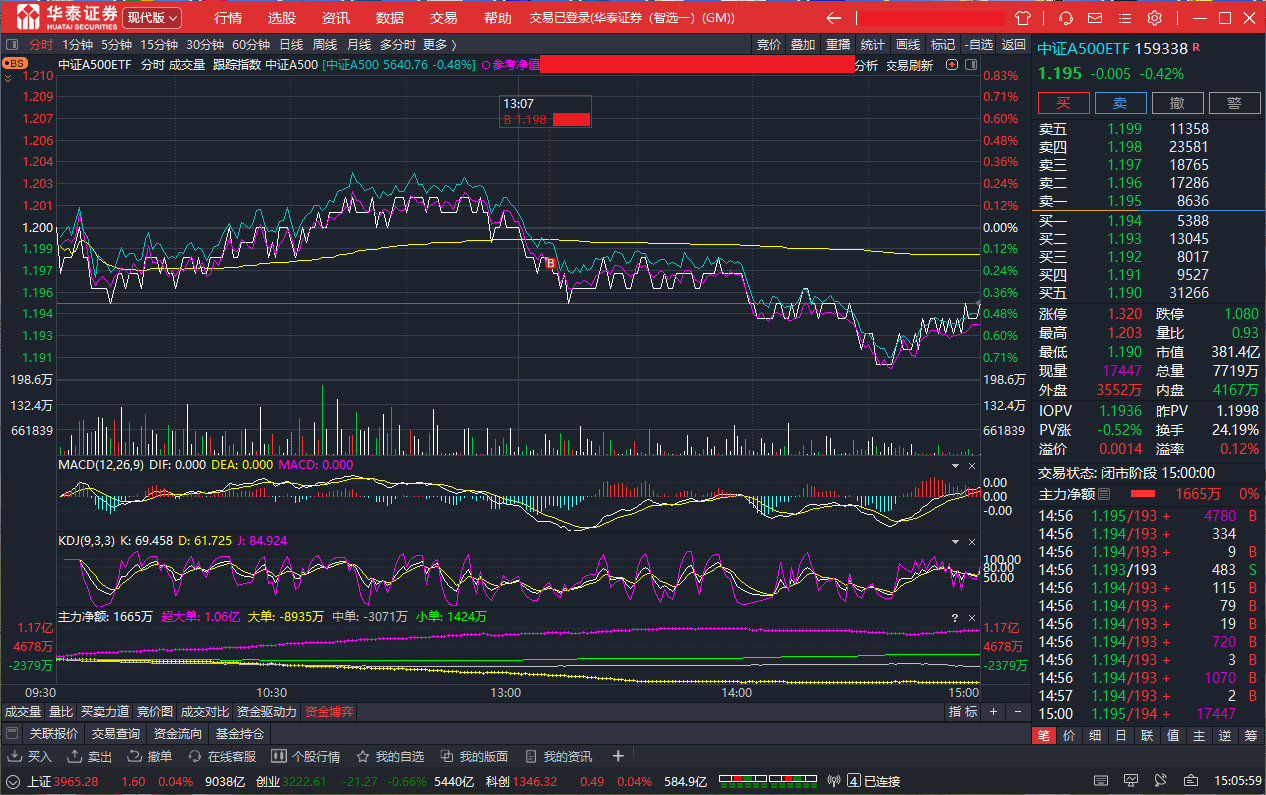The width and height of the screenshot is (1266, 795).
Task: Click the plus icon to add shortcut
Action: click(x=618, y=756)
